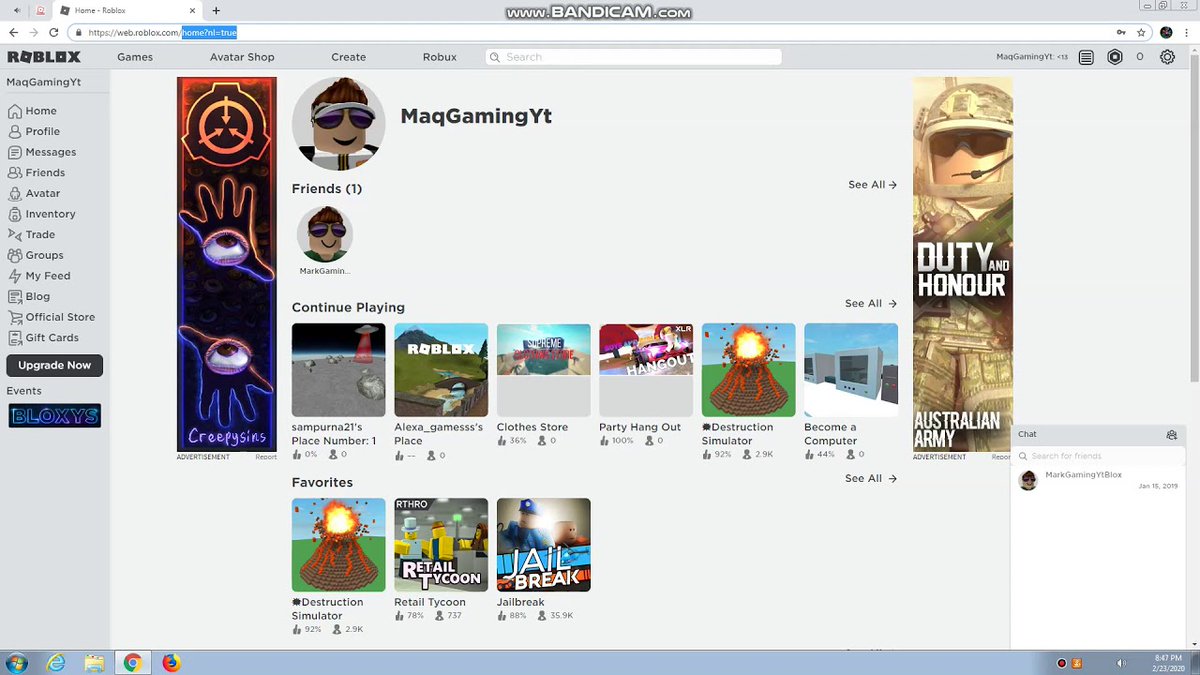Click the Duty and Honour advertisement

pos(962,265)
